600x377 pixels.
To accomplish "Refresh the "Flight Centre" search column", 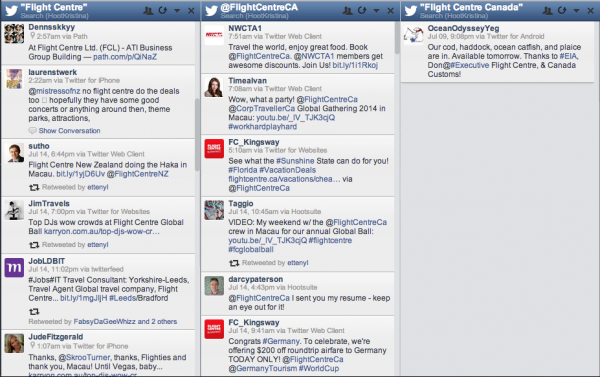I will (x=163, y=10).
